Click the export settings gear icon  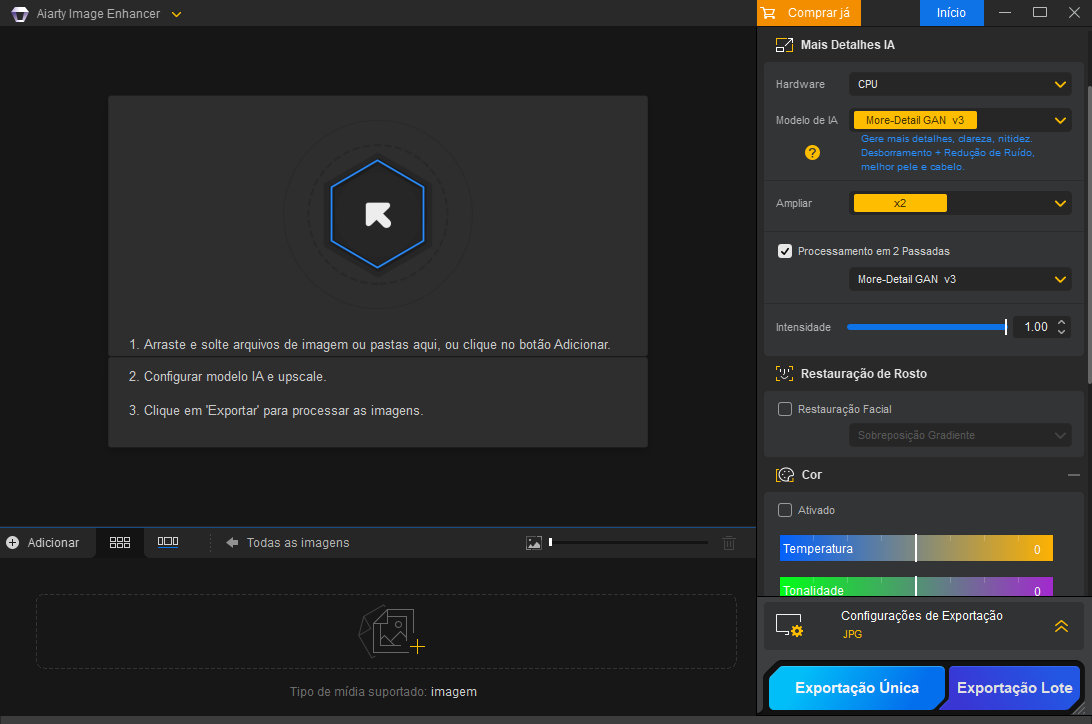[x=790, y=626]
